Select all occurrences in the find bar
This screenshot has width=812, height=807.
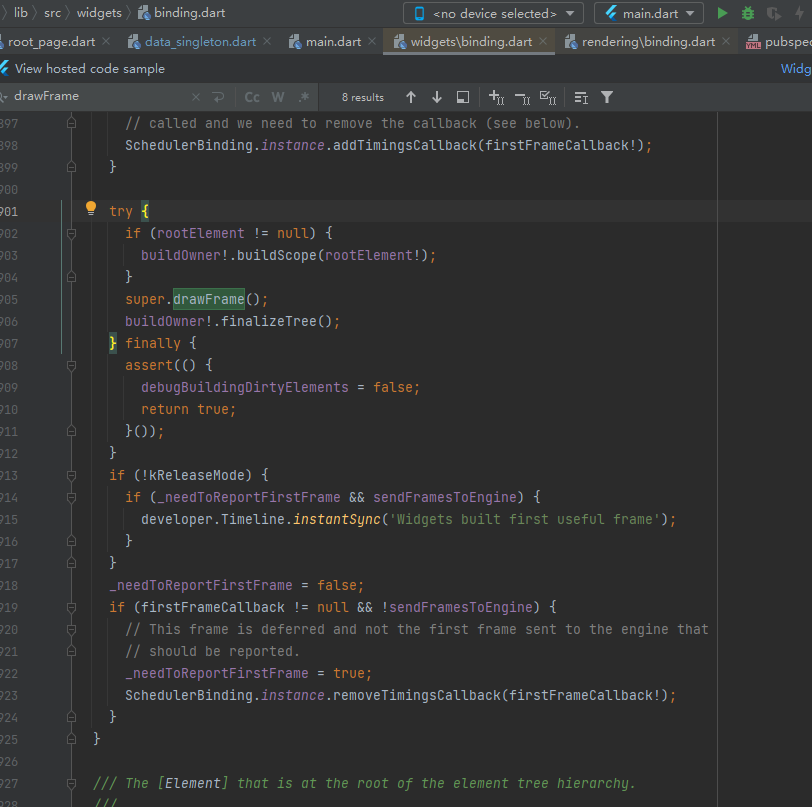point(547,97)
